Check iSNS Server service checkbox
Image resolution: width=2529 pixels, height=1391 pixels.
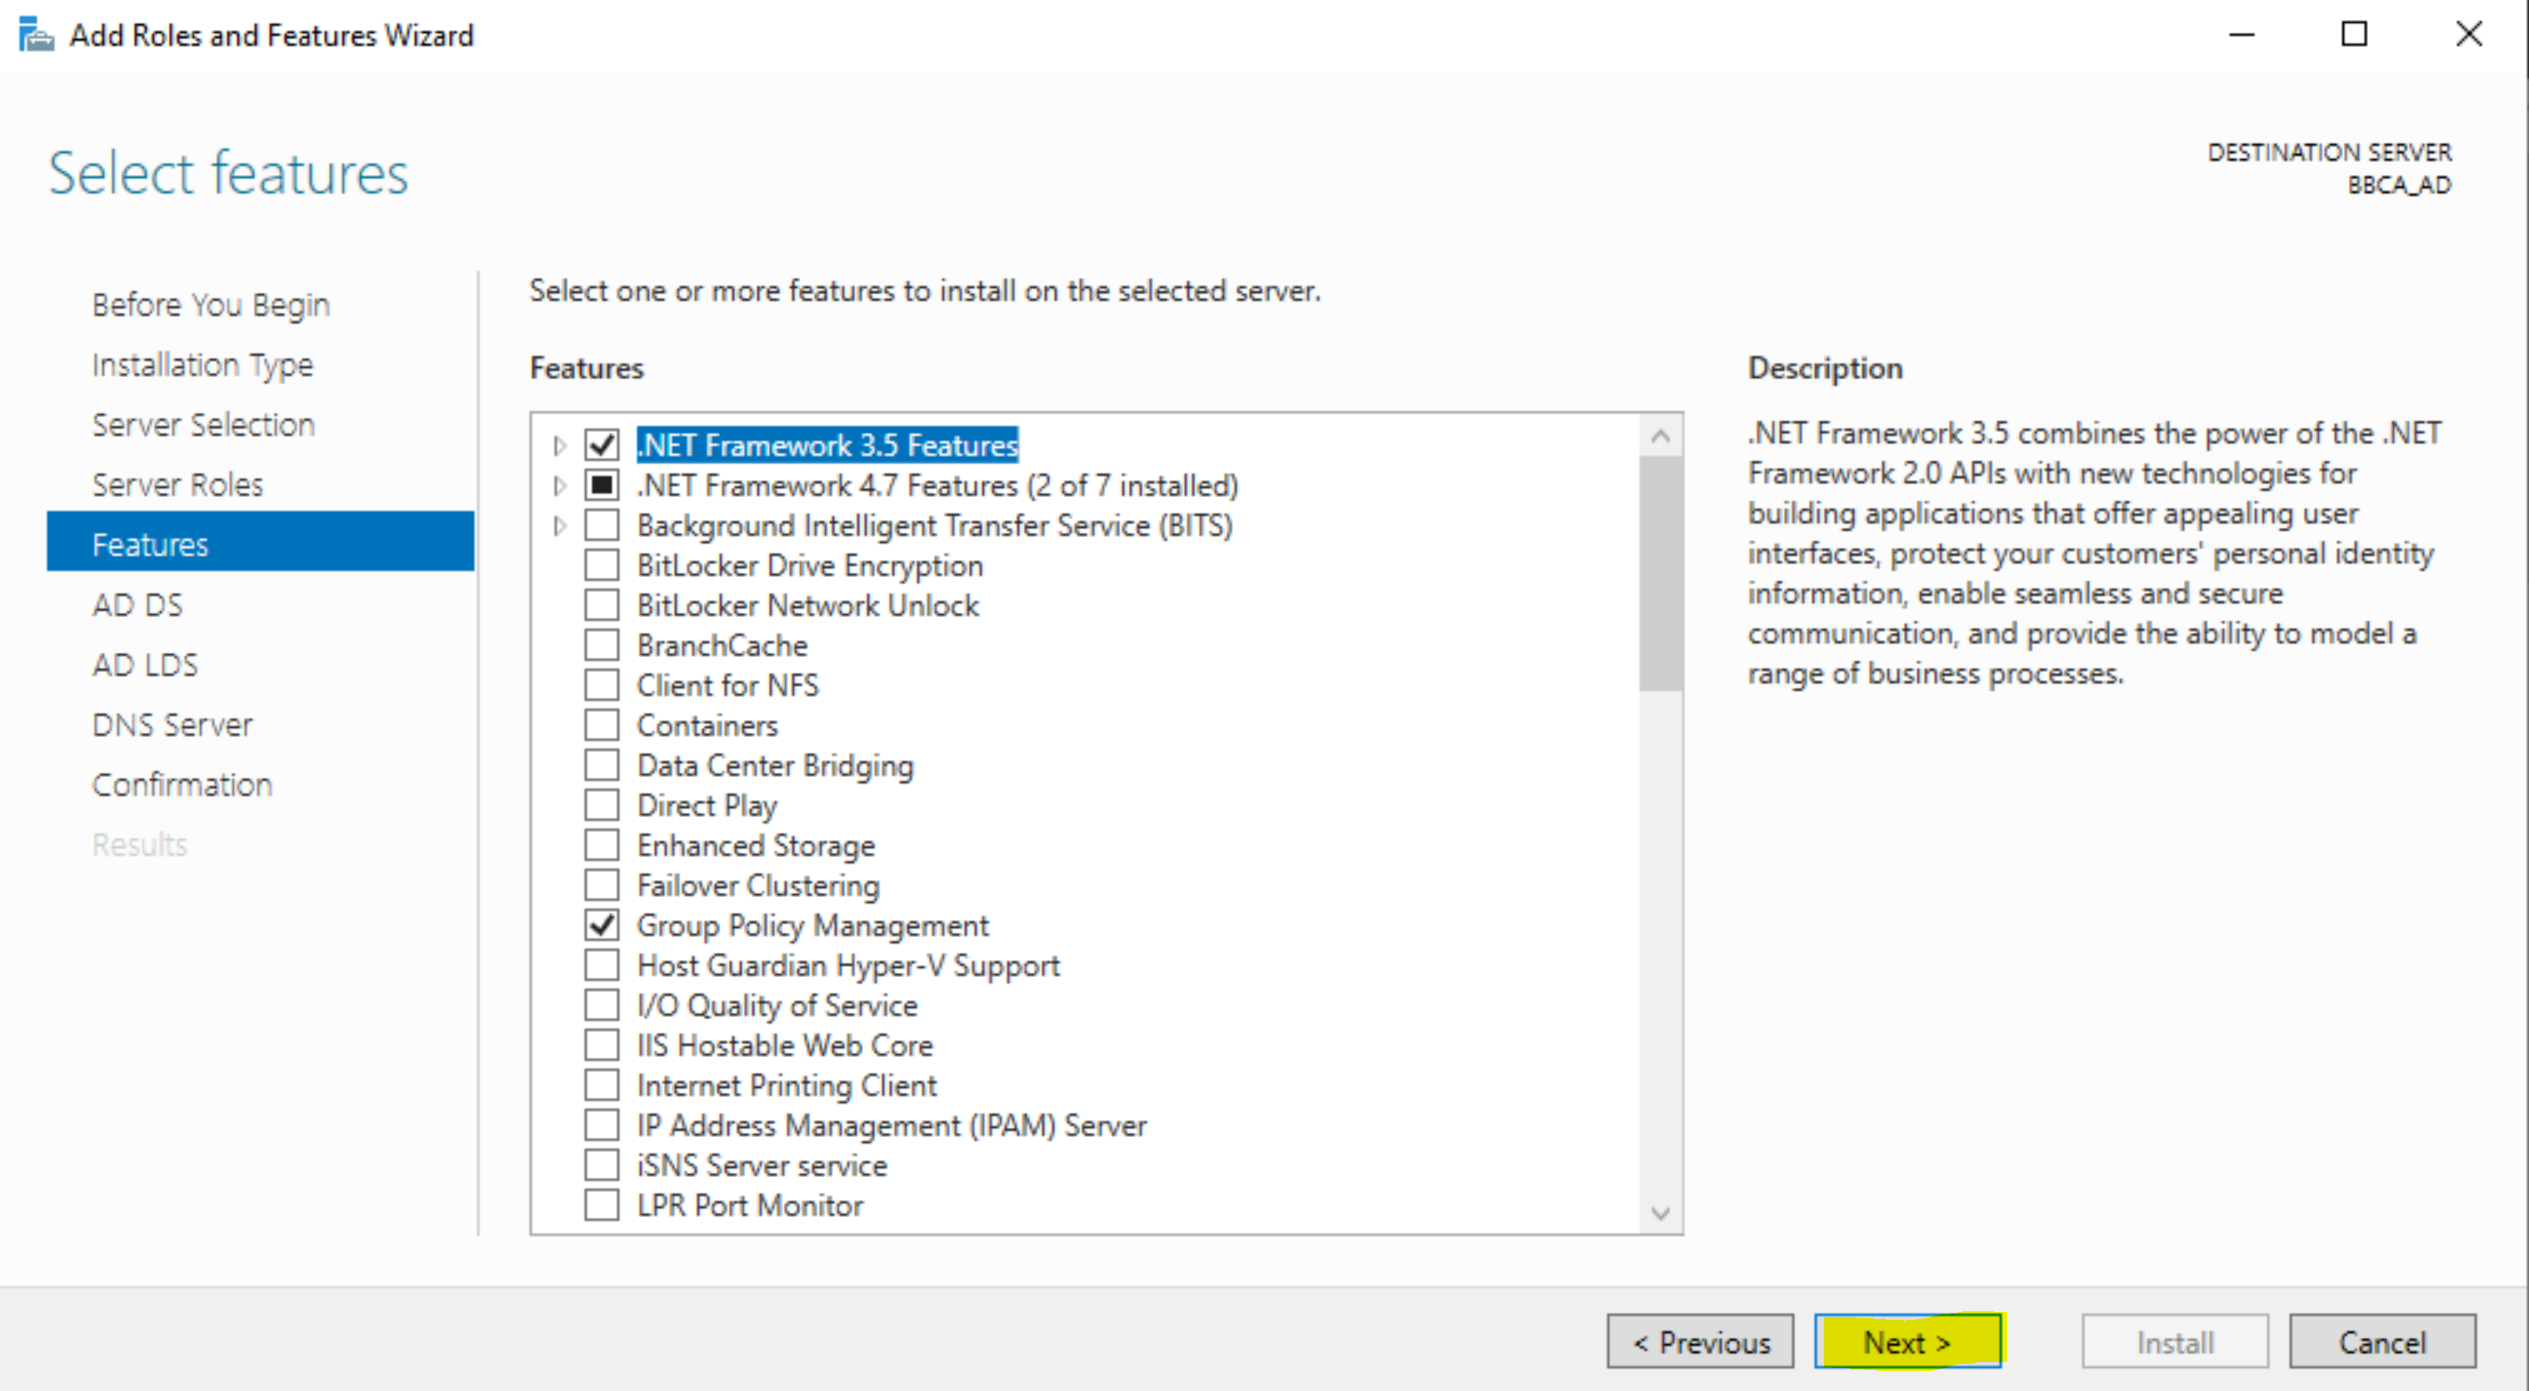point(602,1165)
